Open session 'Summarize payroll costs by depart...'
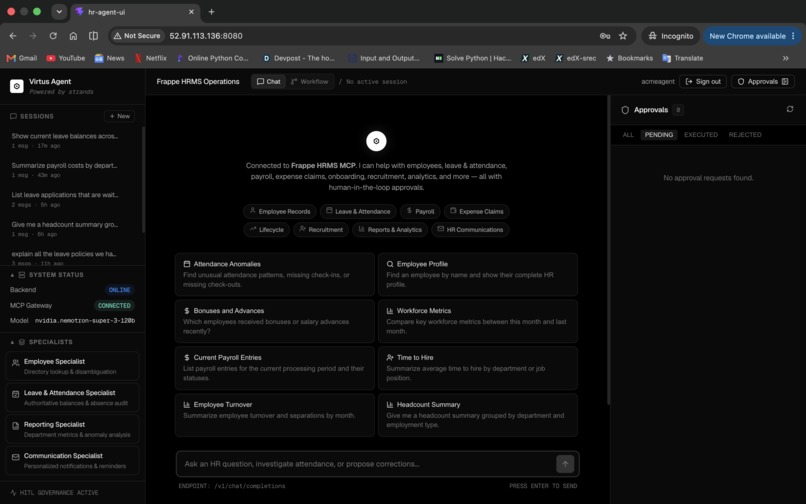 [x=72, y=170]
